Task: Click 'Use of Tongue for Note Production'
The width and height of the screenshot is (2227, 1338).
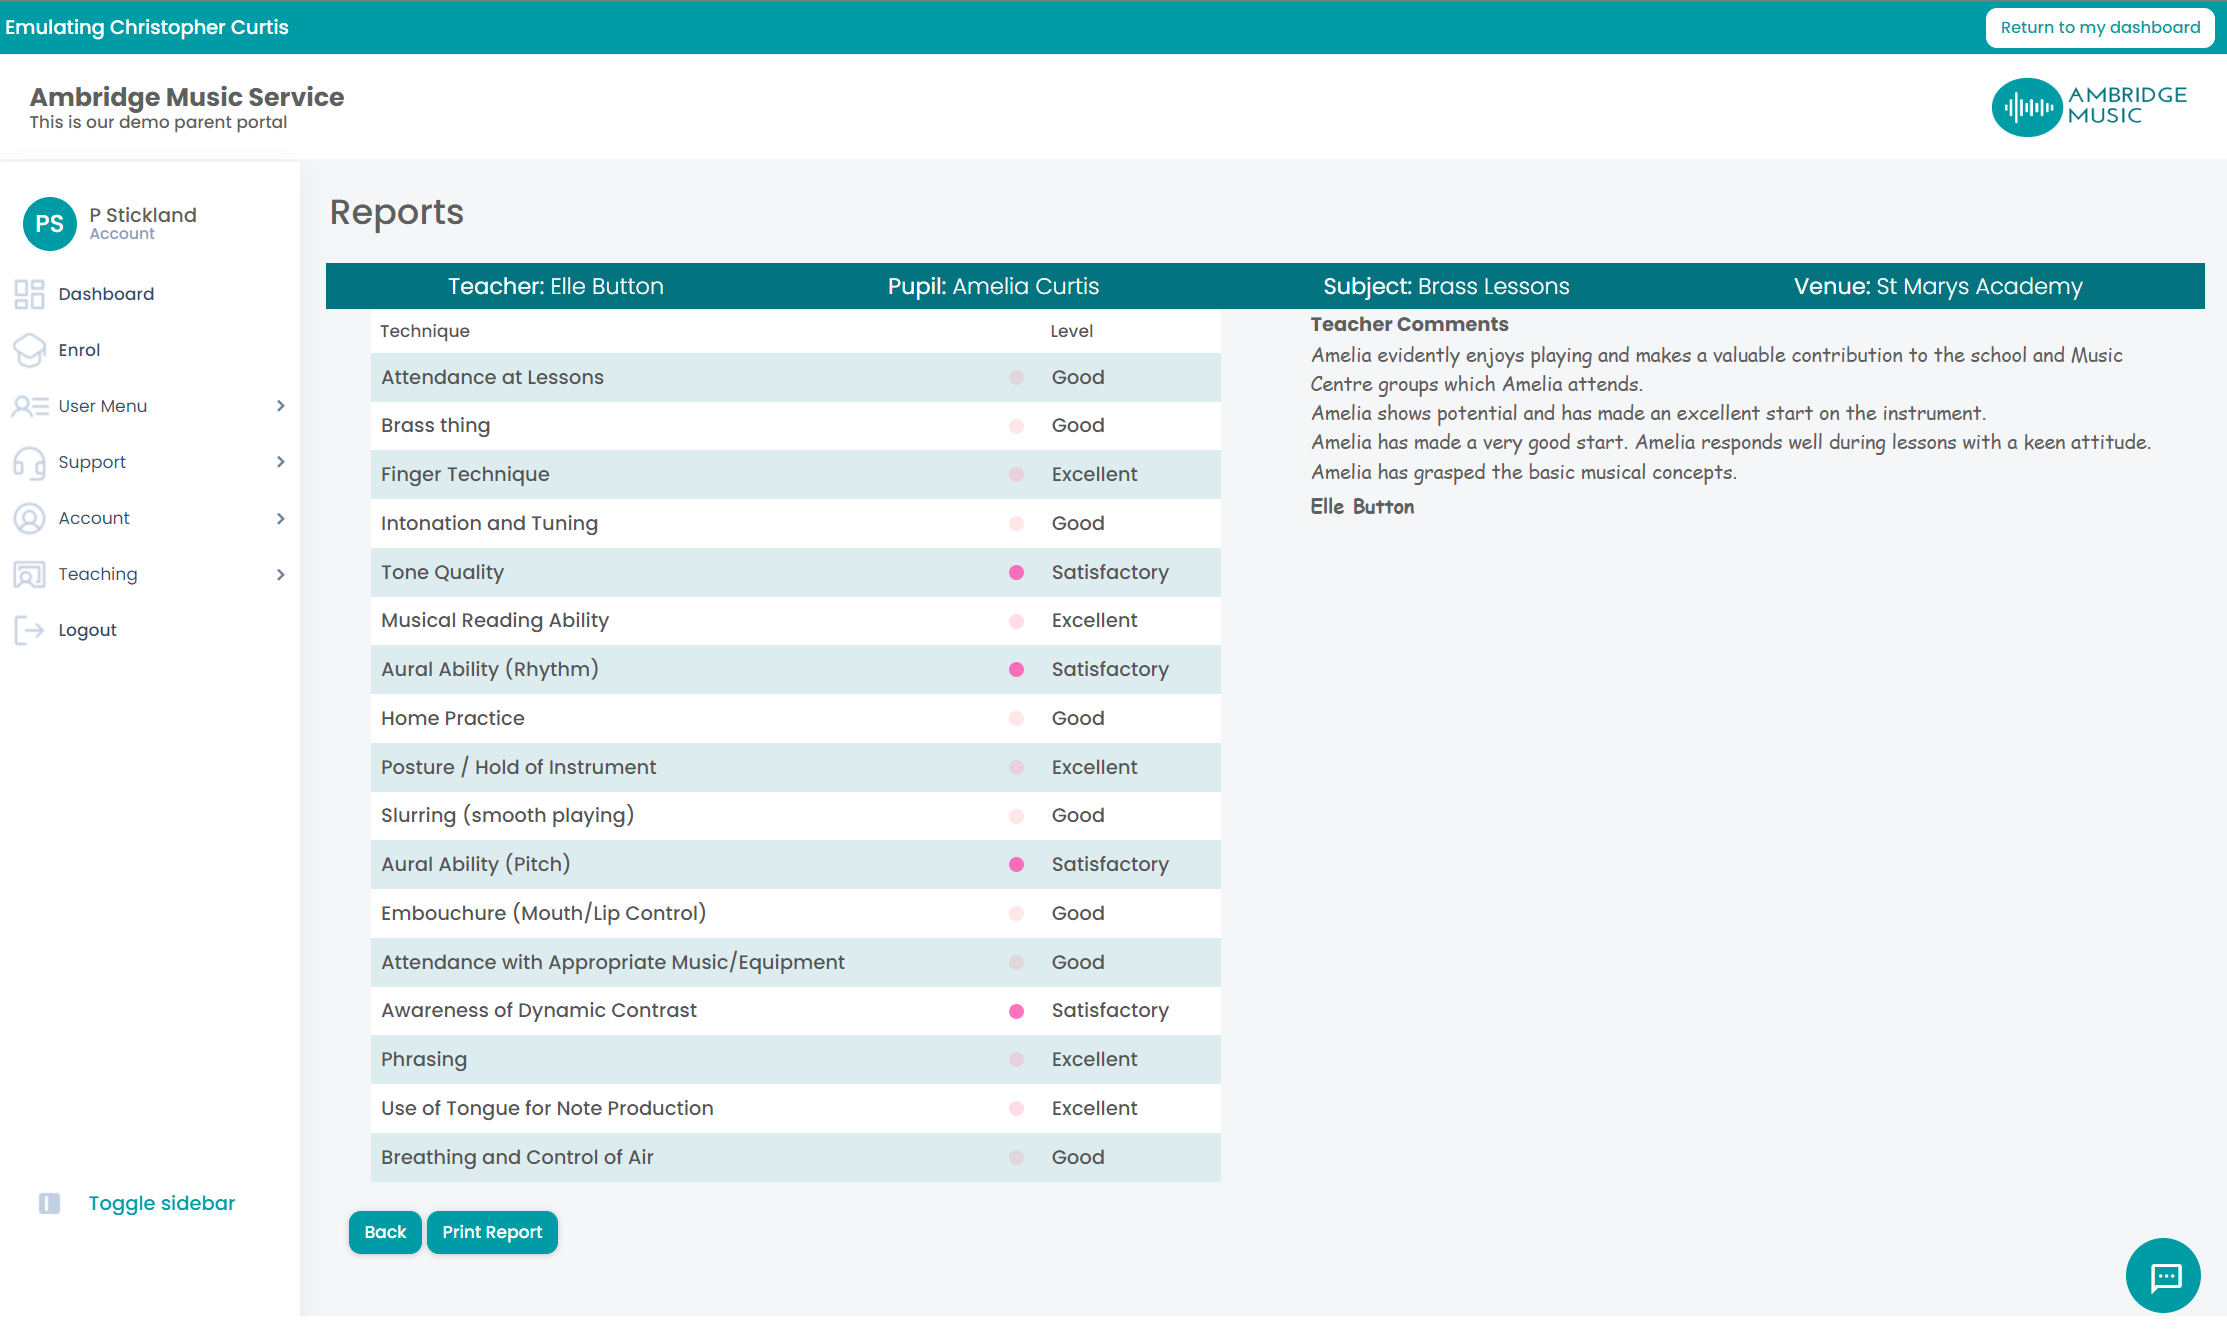Action: pyautogui.click(x=547, y=1108)
